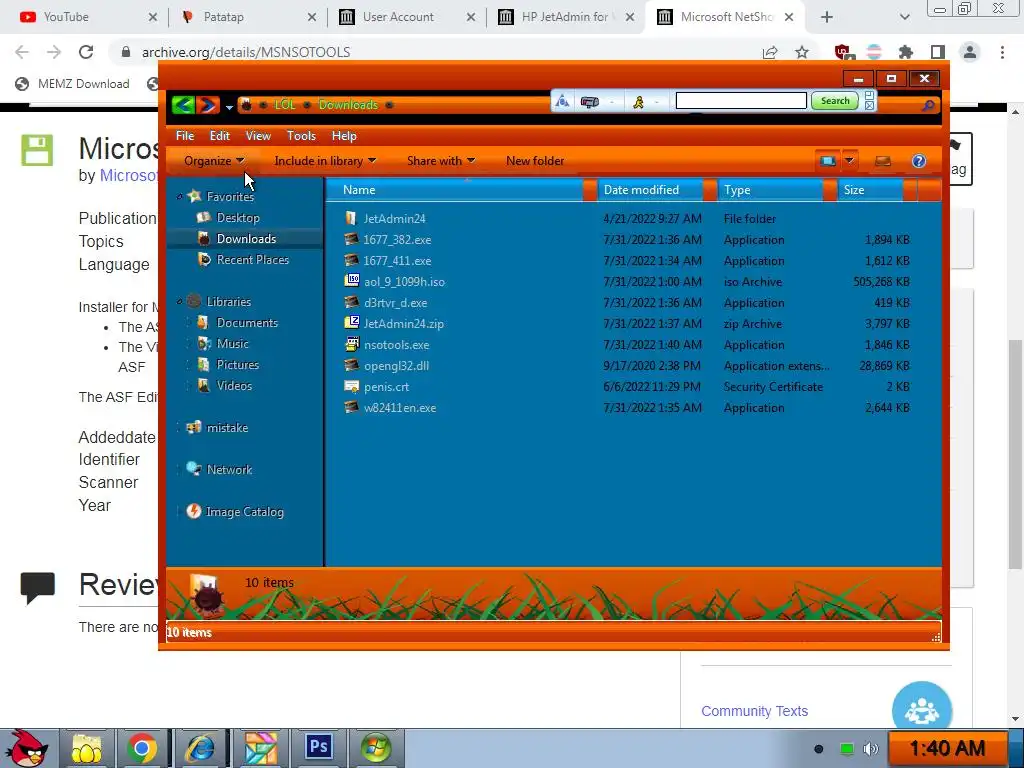The width and height of the screenshot is (1024, 768).
Task: Open the recent locations dropdown beside navigation arrows
Action: [x=229, y=106]
